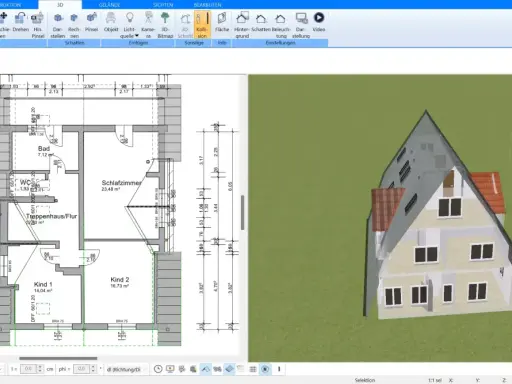Click the Selektion status bar text
512x384 pixels.
[365, 380]
